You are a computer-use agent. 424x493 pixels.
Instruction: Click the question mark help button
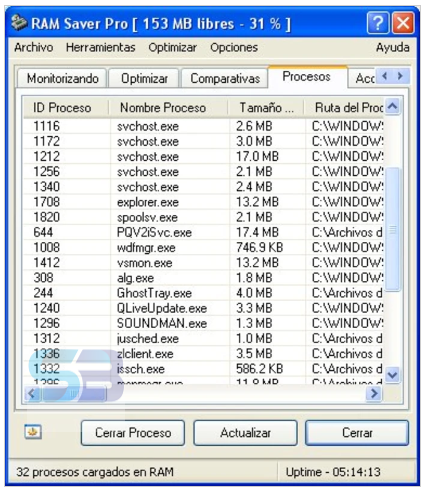click(x=378, y=23)
